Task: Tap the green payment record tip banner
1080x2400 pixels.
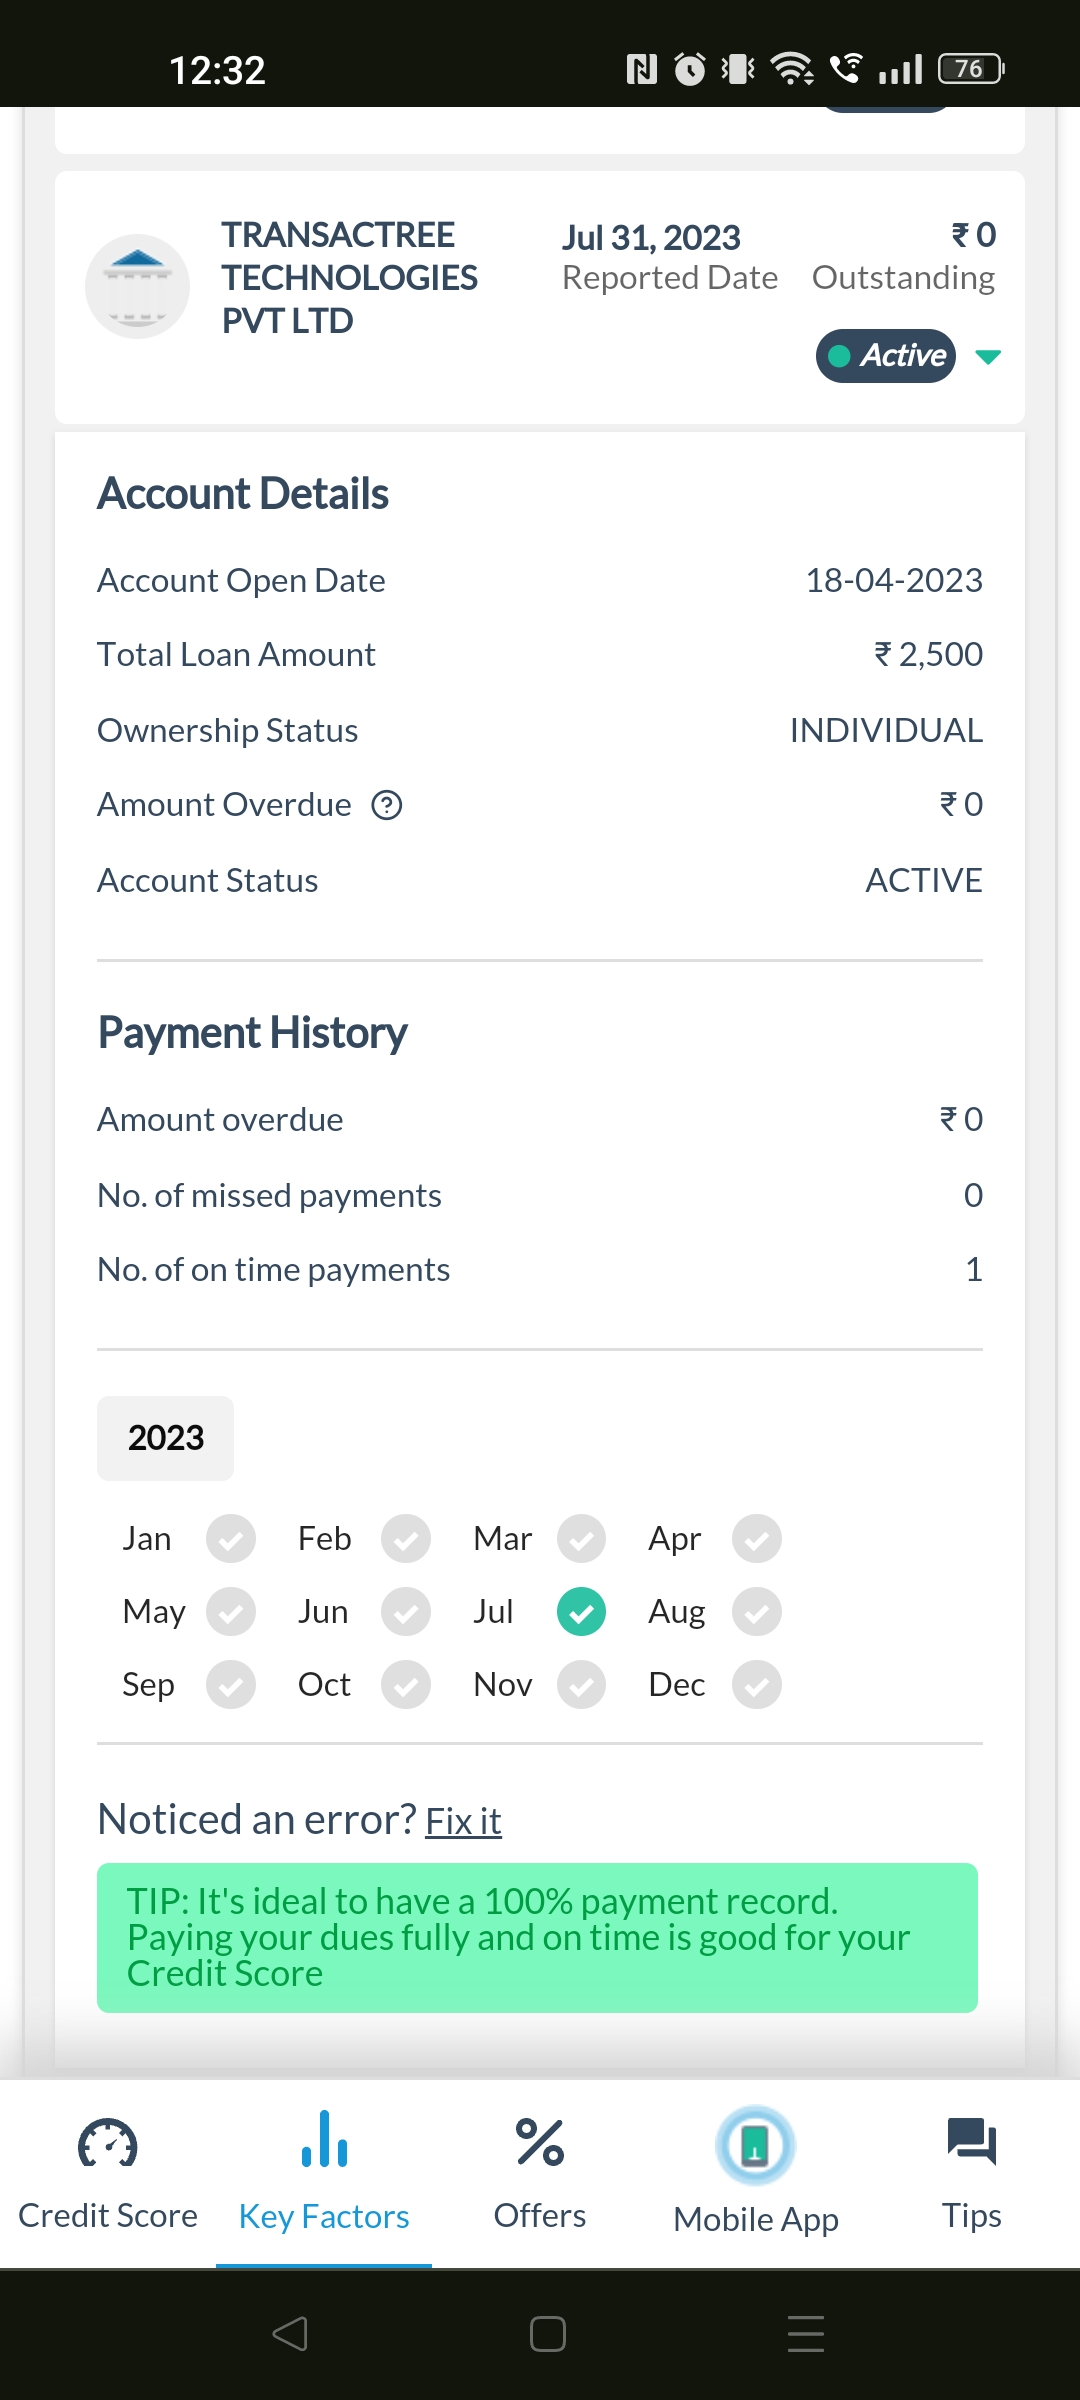Action: coord(537,1937)
